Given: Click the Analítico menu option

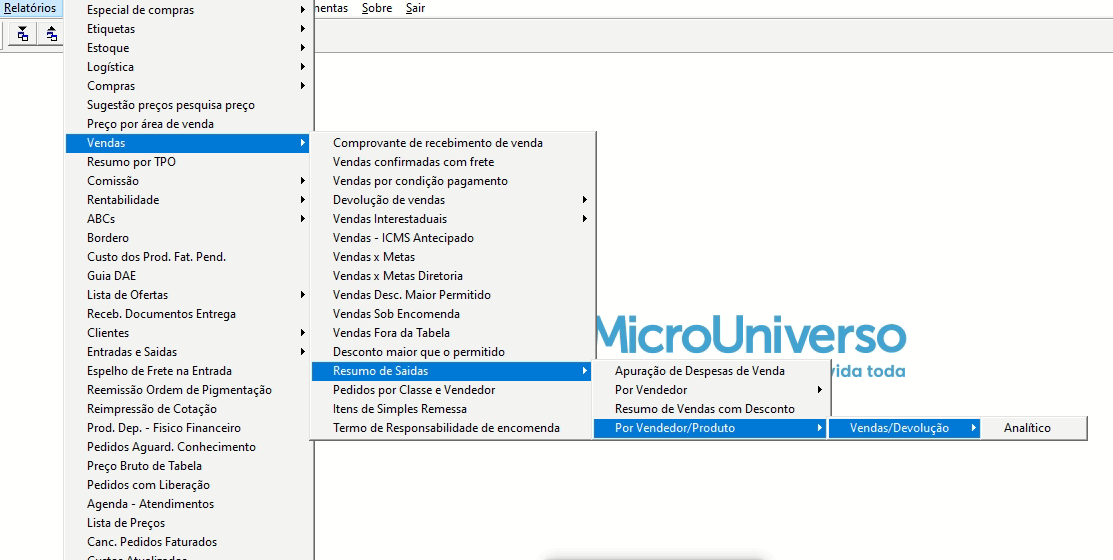Looking at the screenshot, I should (1034, 428).
